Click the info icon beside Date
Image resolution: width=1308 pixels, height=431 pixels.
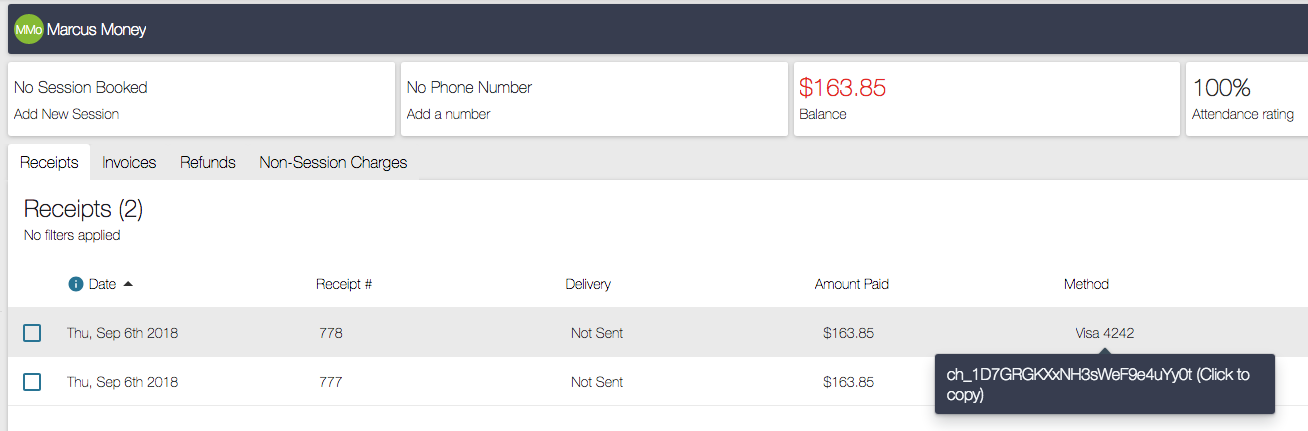(76, 284)
